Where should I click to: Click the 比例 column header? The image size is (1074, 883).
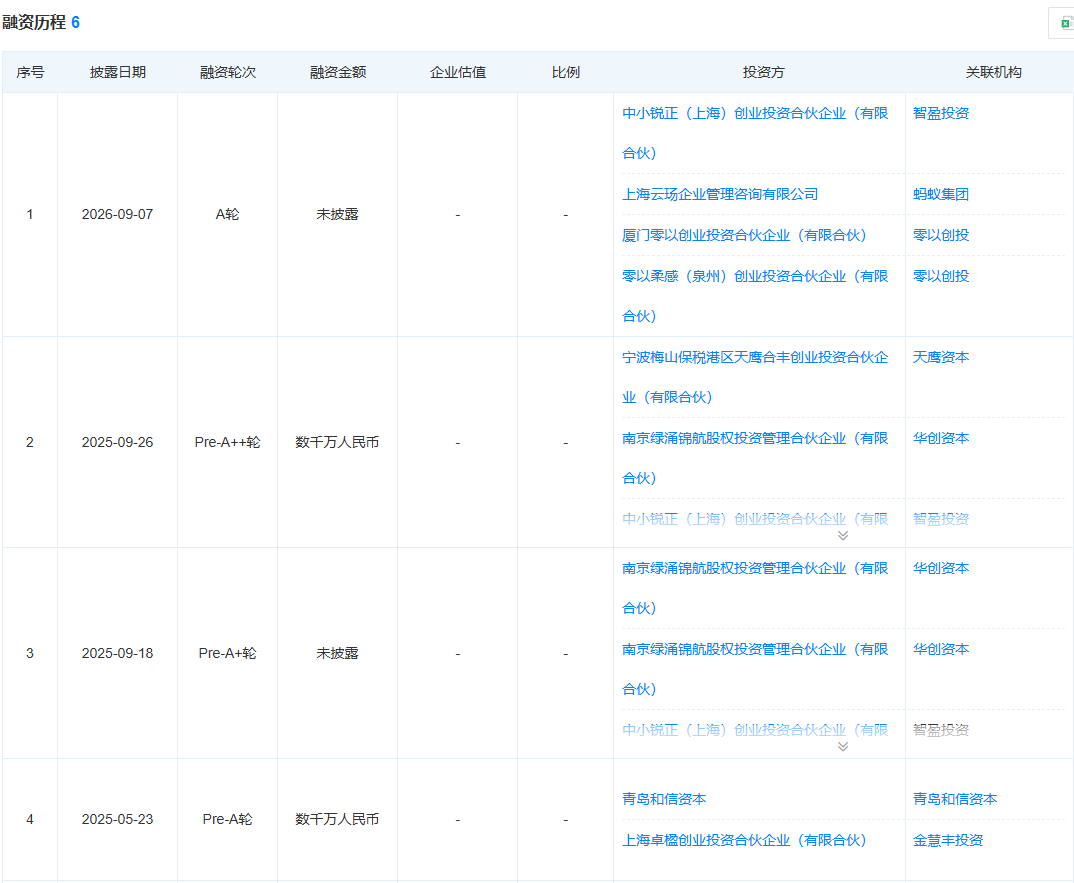(566, 73)
